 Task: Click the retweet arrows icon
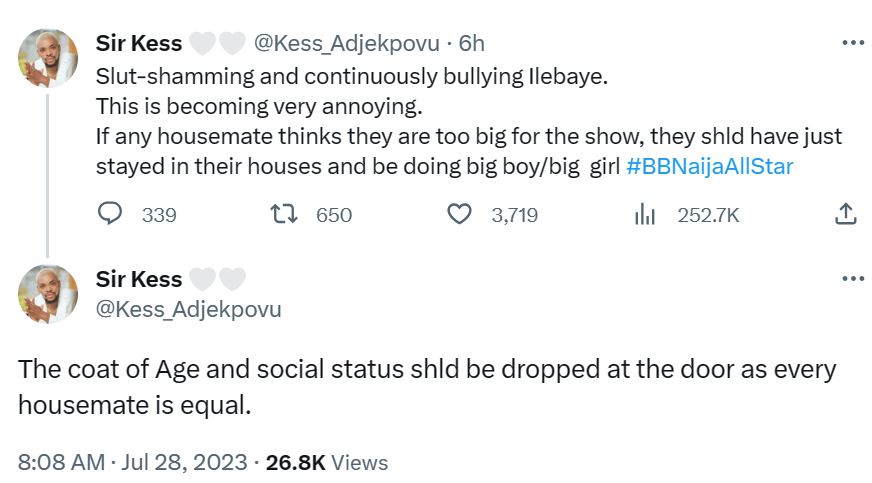[x=285, y=214]
